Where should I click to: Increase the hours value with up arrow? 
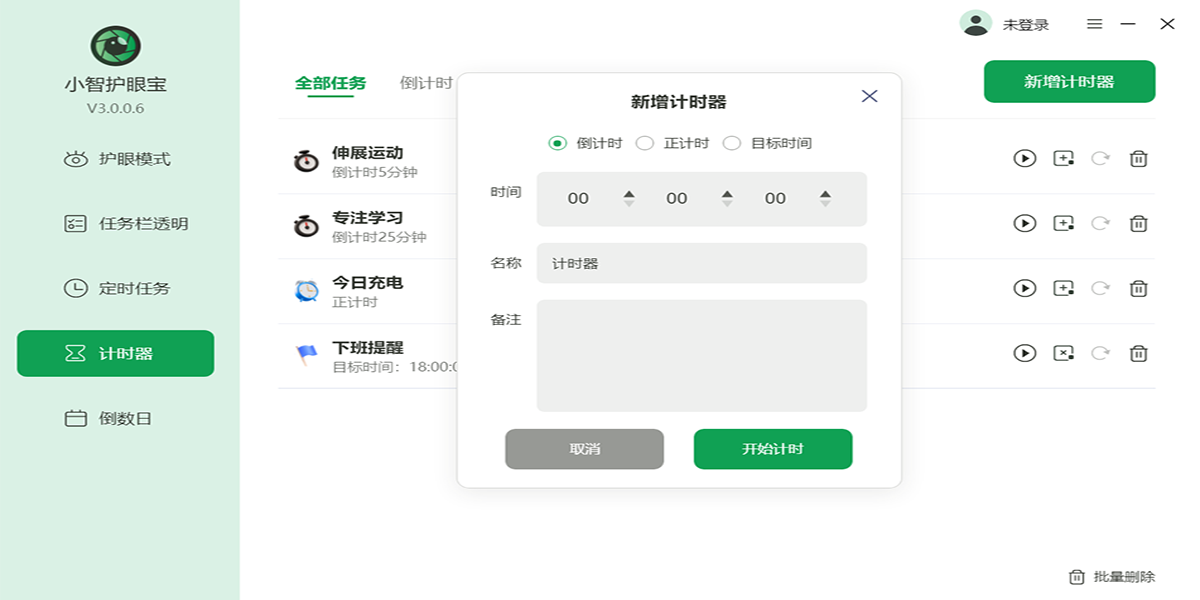point(629,194)
